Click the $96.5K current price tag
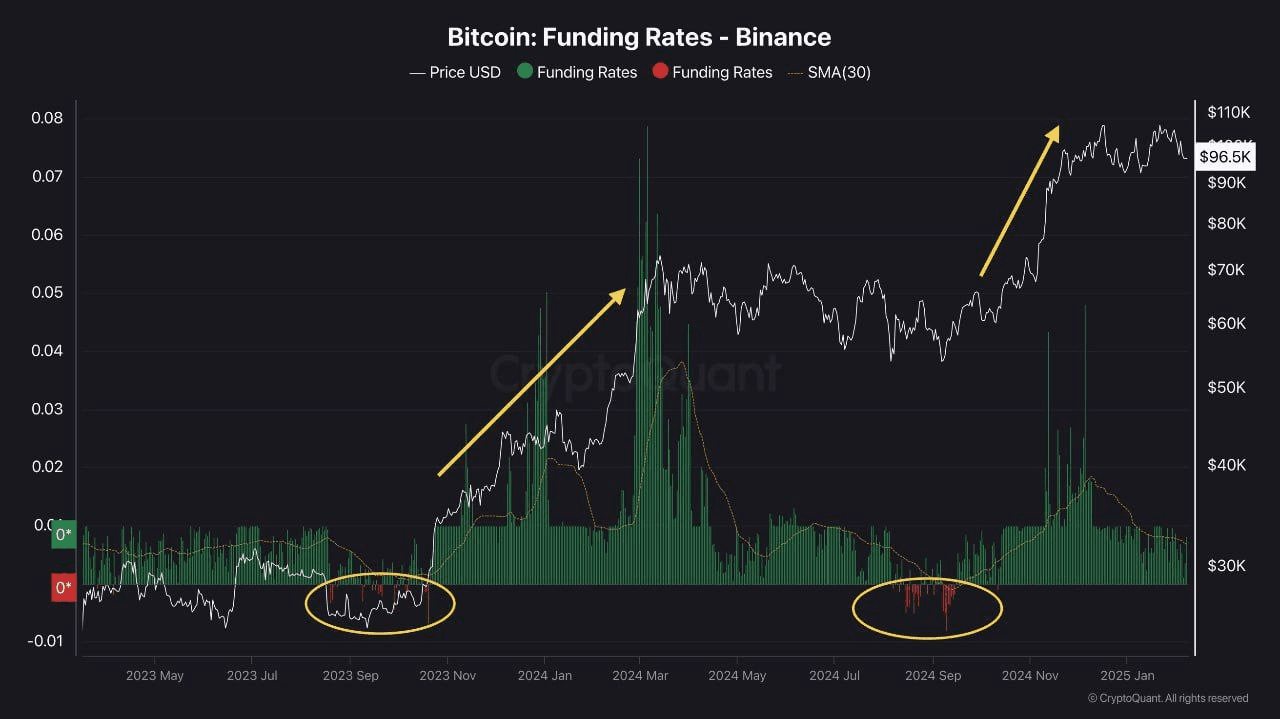 coord(1225,158)
